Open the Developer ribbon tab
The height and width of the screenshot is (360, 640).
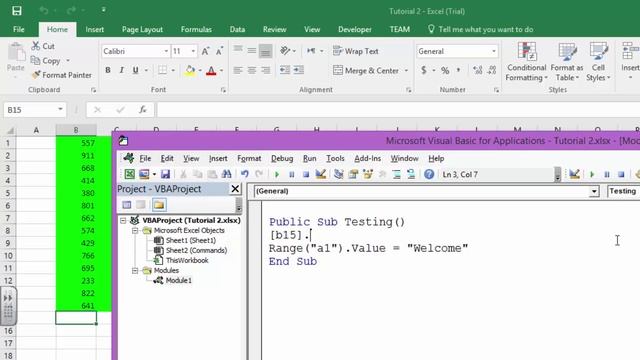[x=355, y=29]
